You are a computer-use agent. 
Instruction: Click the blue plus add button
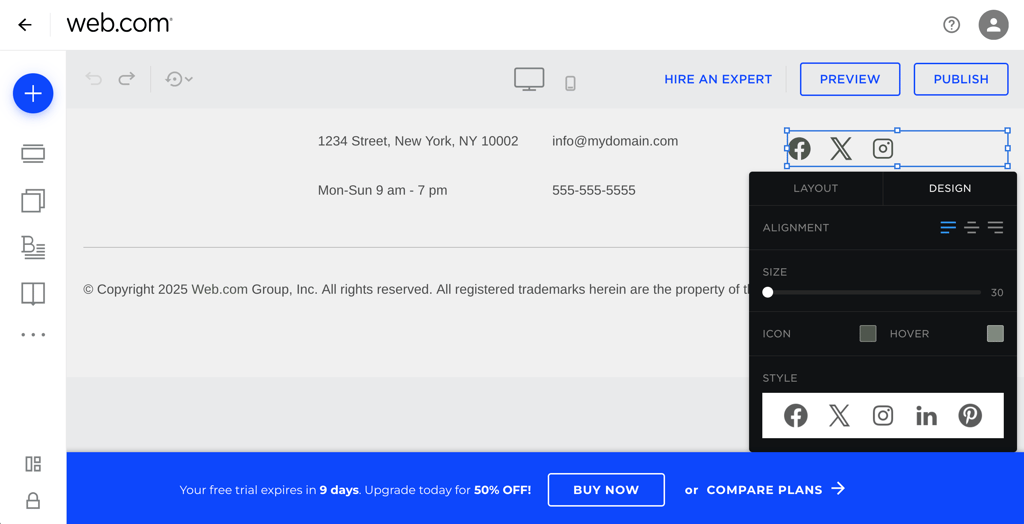pyautogui.click(x=33, y=93)
